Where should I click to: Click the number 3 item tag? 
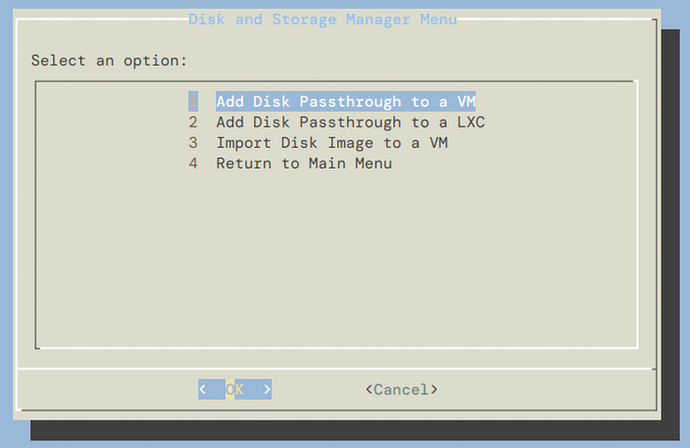click(193, 143)
